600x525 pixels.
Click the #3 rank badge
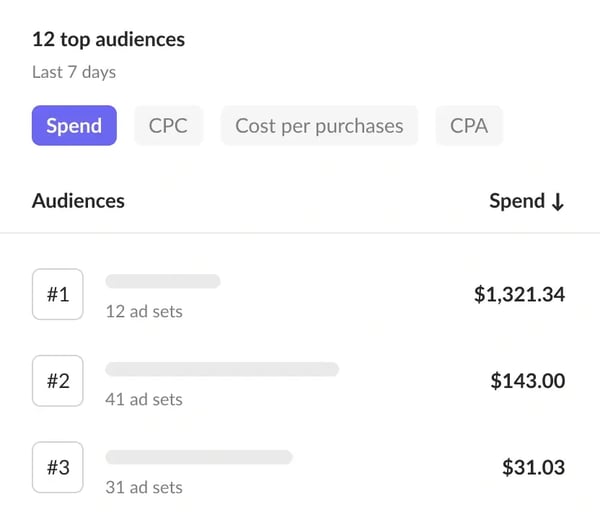pos(58,468)
